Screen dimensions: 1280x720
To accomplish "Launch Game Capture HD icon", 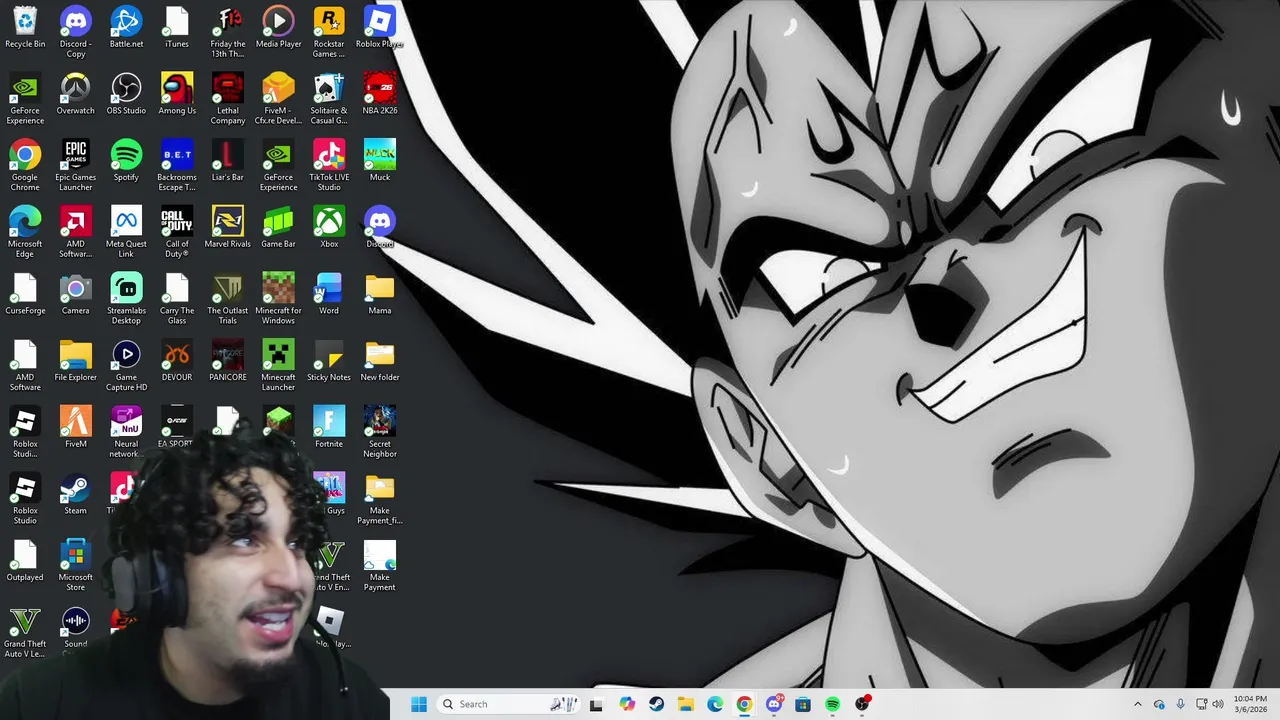I will tap(126, 366).
